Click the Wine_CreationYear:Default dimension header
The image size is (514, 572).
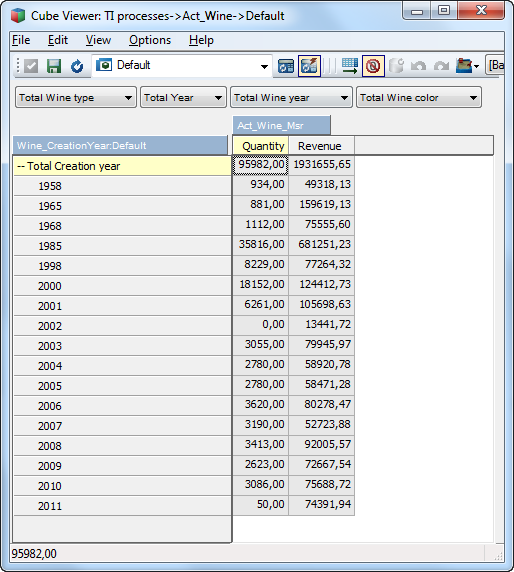pyautogui.click(x=120, y=146)
